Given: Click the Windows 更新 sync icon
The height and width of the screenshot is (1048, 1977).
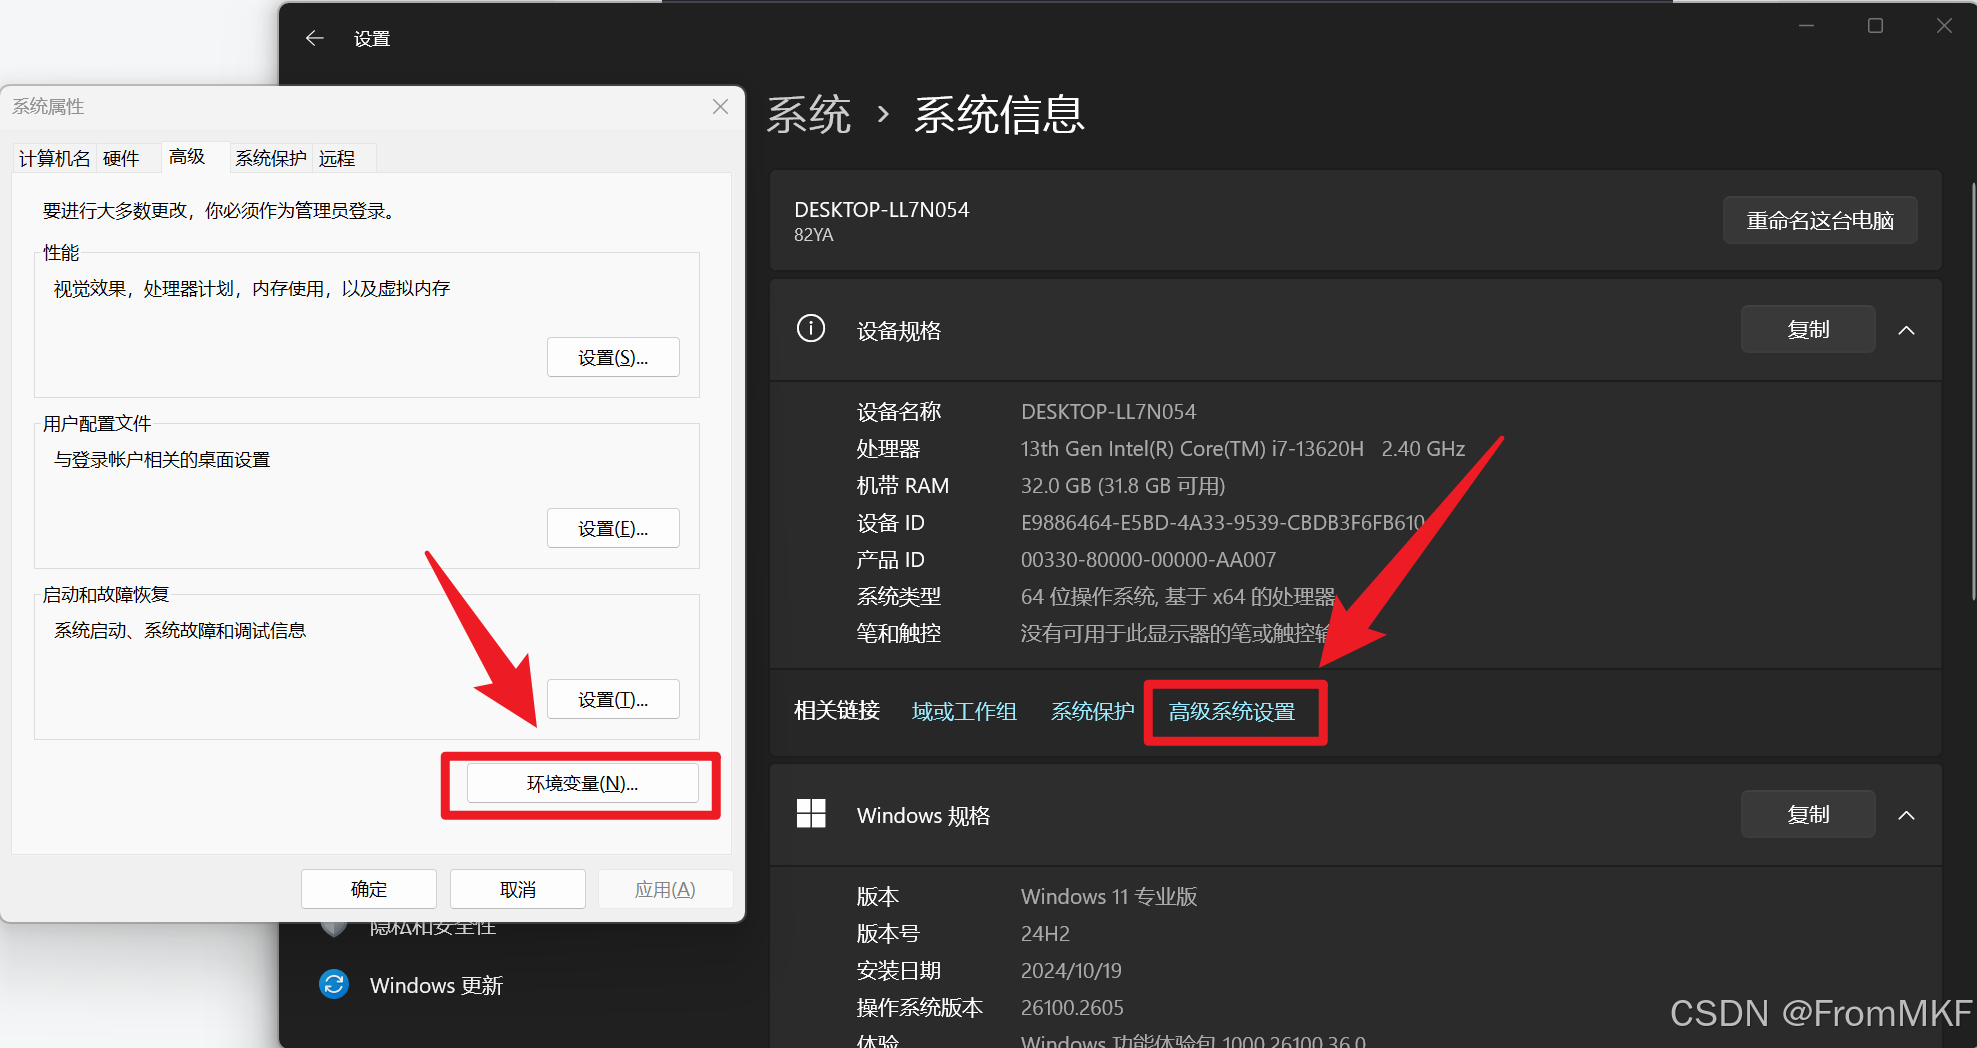Looking at the screenshot, I should pos(334,984).
